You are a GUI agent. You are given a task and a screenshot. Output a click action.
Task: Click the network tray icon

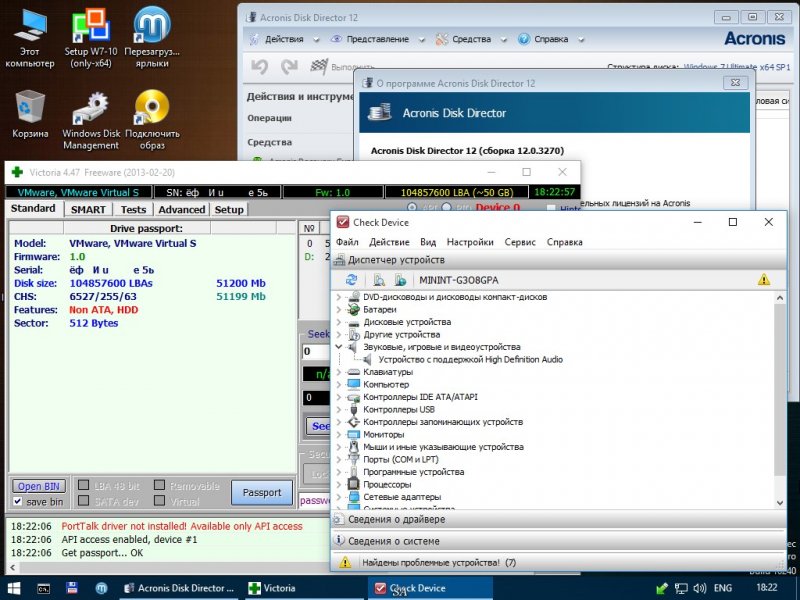681,588
